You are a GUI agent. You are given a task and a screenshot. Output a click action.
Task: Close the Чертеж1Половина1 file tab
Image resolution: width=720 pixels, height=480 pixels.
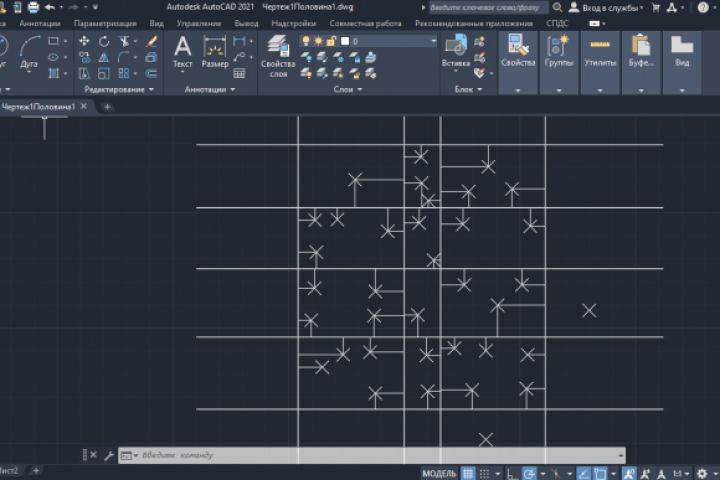(x=84, y=106)
